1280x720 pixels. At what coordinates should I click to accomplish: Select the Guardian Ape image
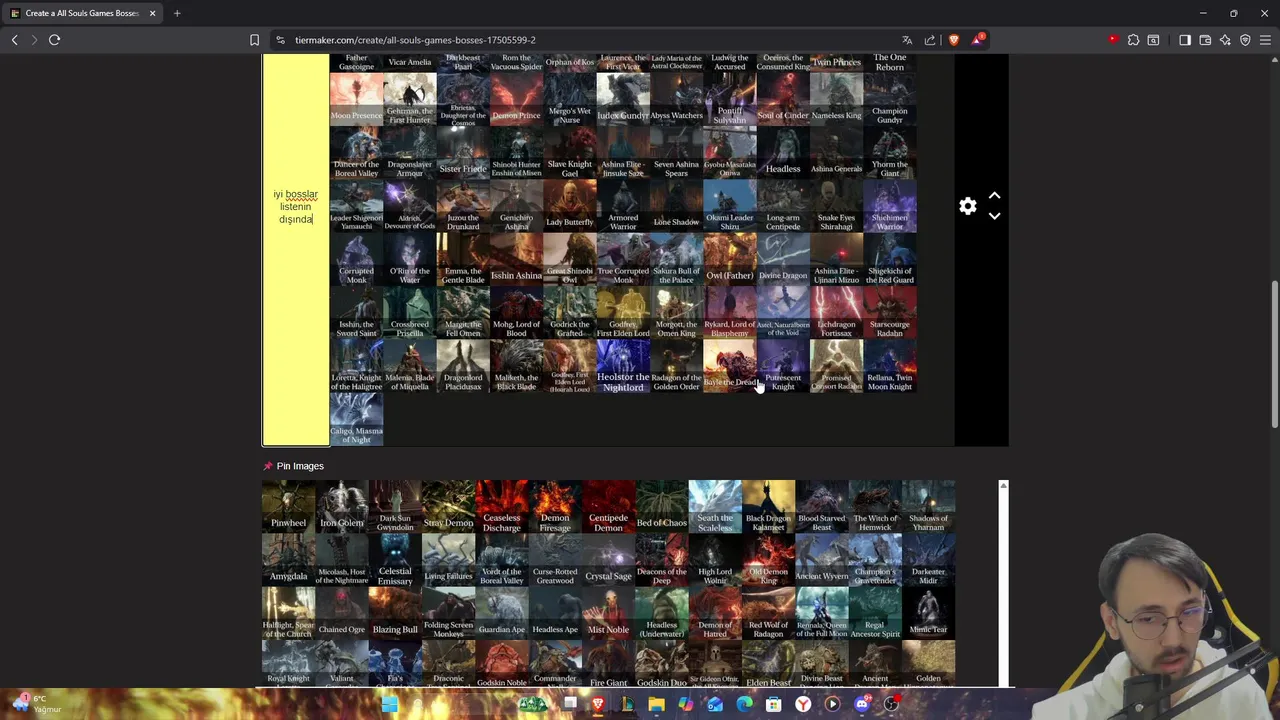502,613
